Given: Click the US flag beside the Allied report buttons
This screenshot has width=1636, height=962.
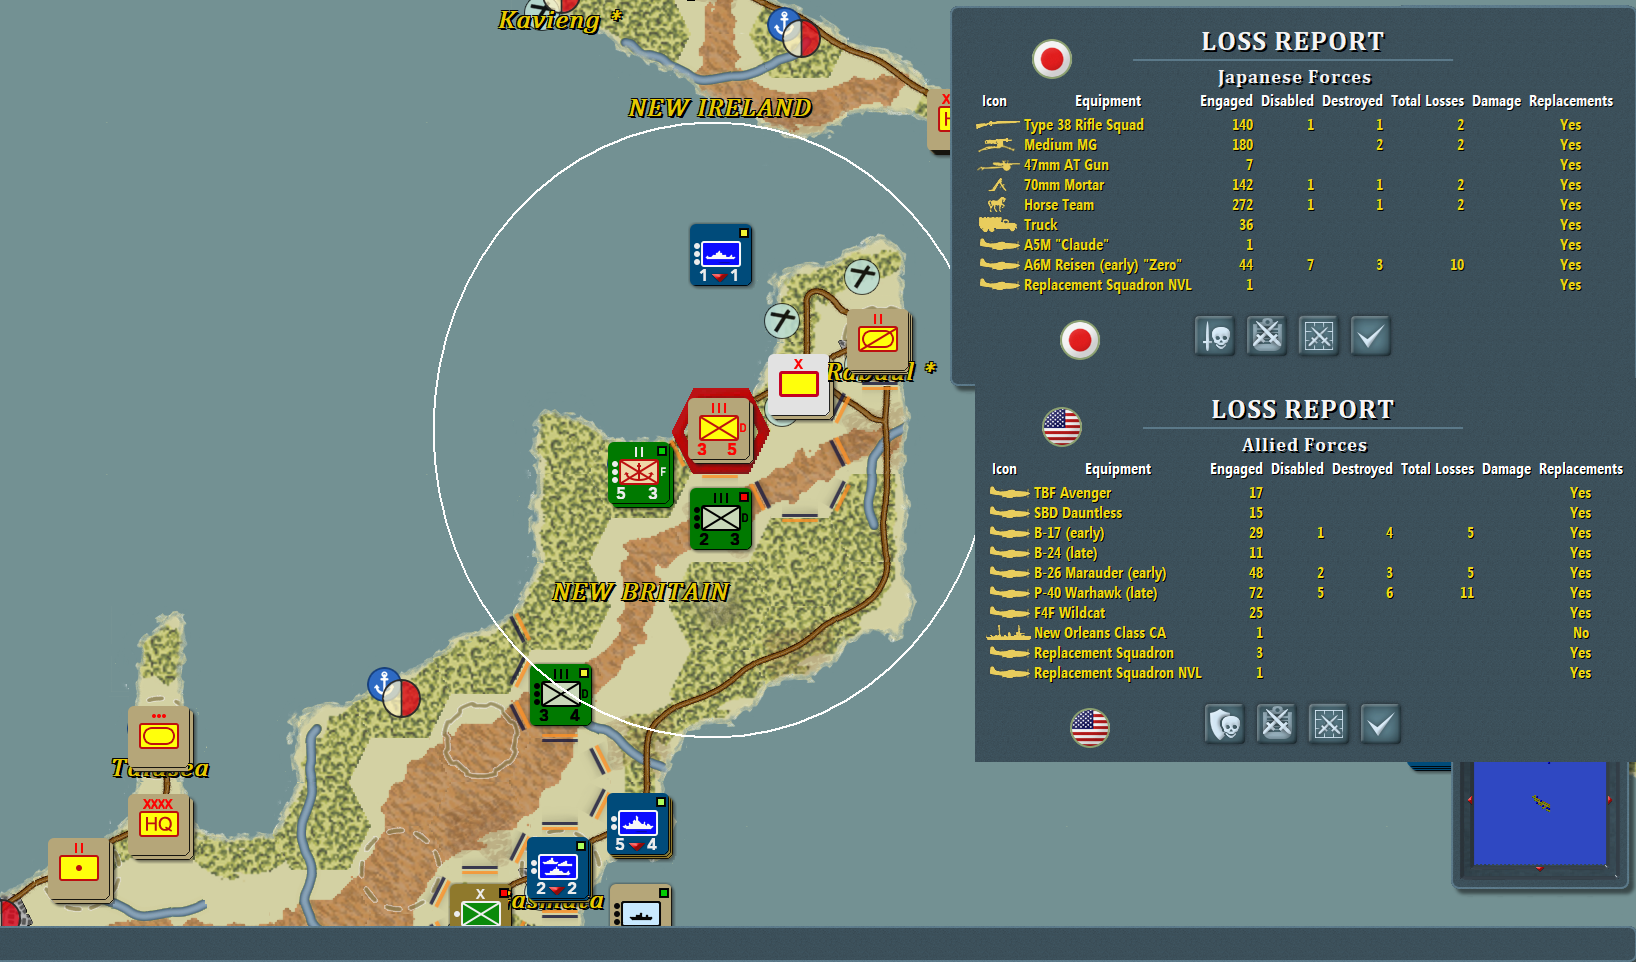Looking at the screenshot, I should (1090, 727).
